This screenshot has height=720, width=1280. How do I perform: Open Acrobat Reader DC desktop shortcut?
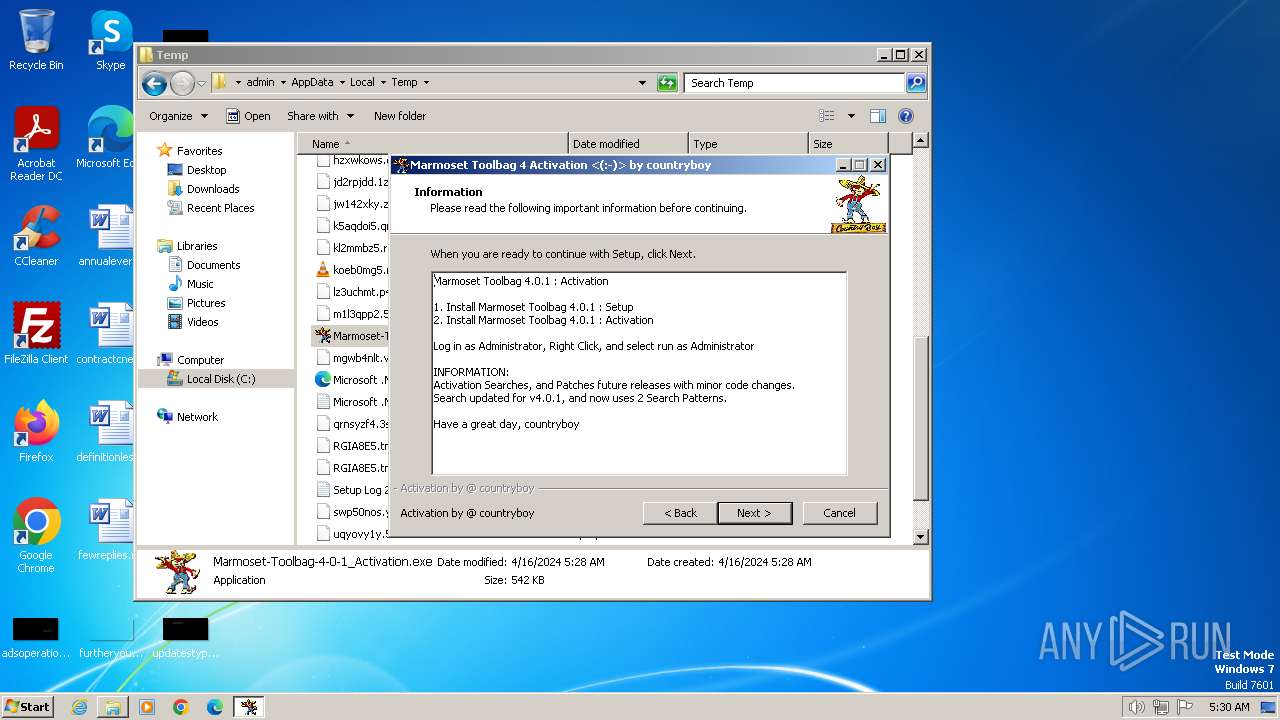pyautogui.click(x=36, y=145)
